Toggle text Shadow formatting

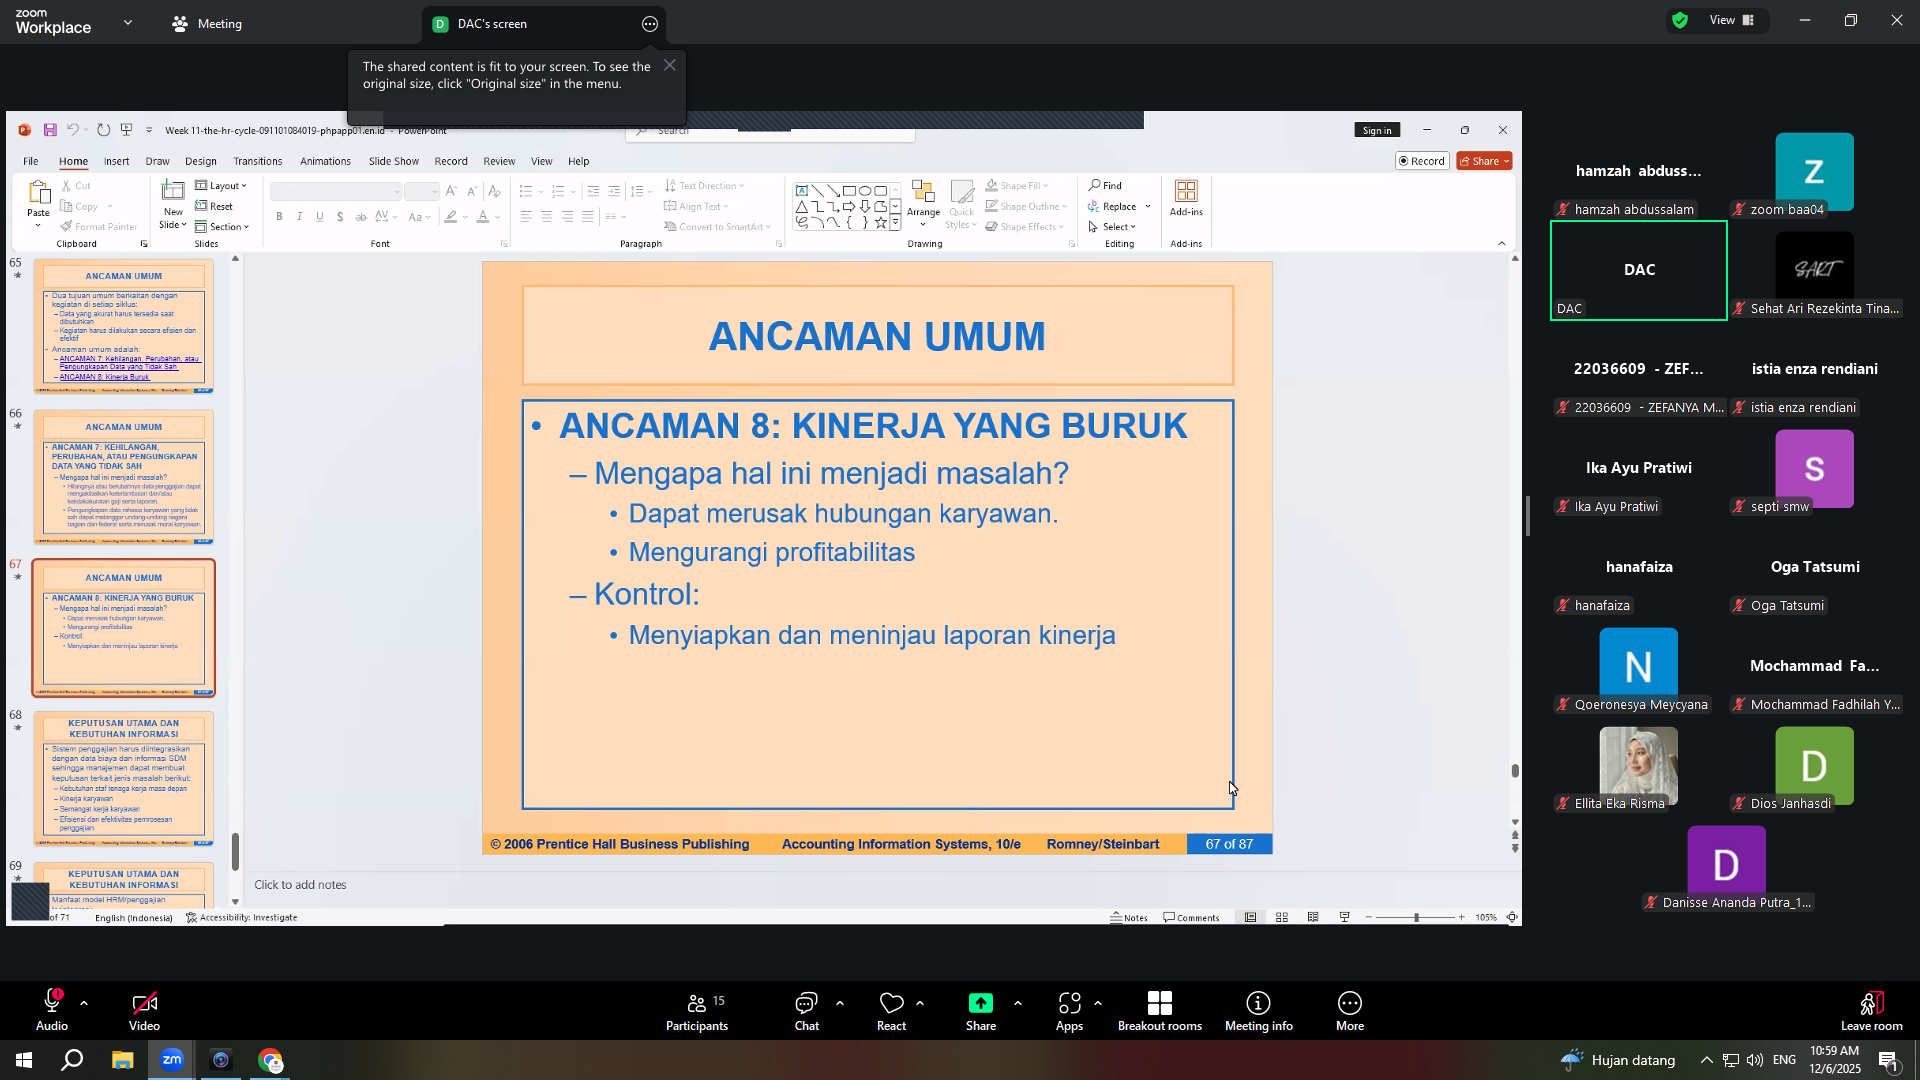[x=340, y=217]
